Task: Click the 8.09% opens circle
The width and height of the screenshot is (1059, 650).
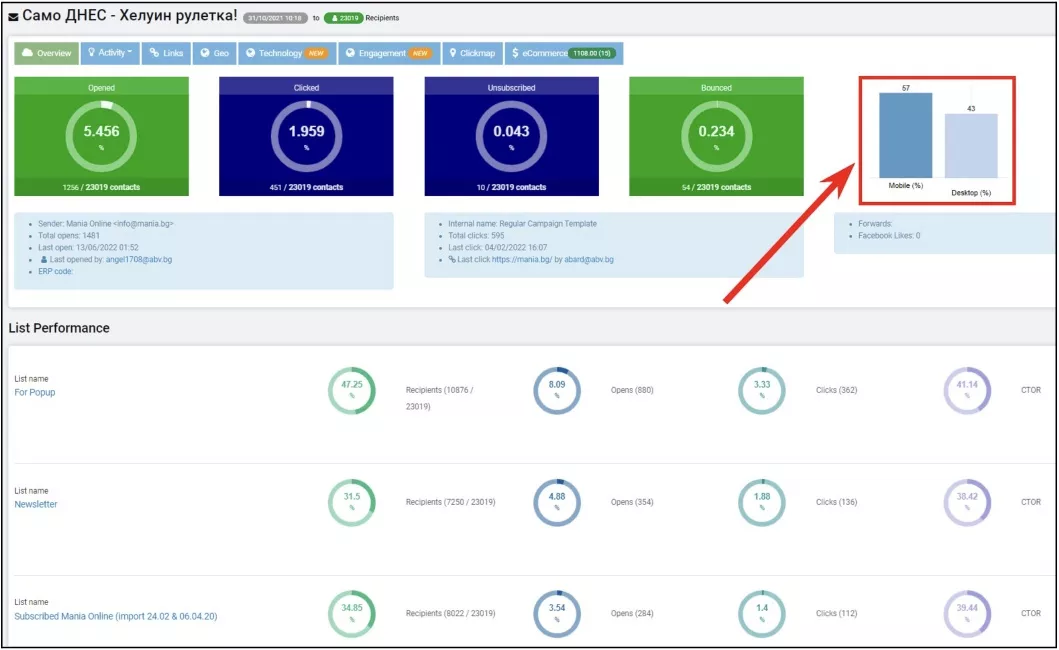Action: [557, 391]
